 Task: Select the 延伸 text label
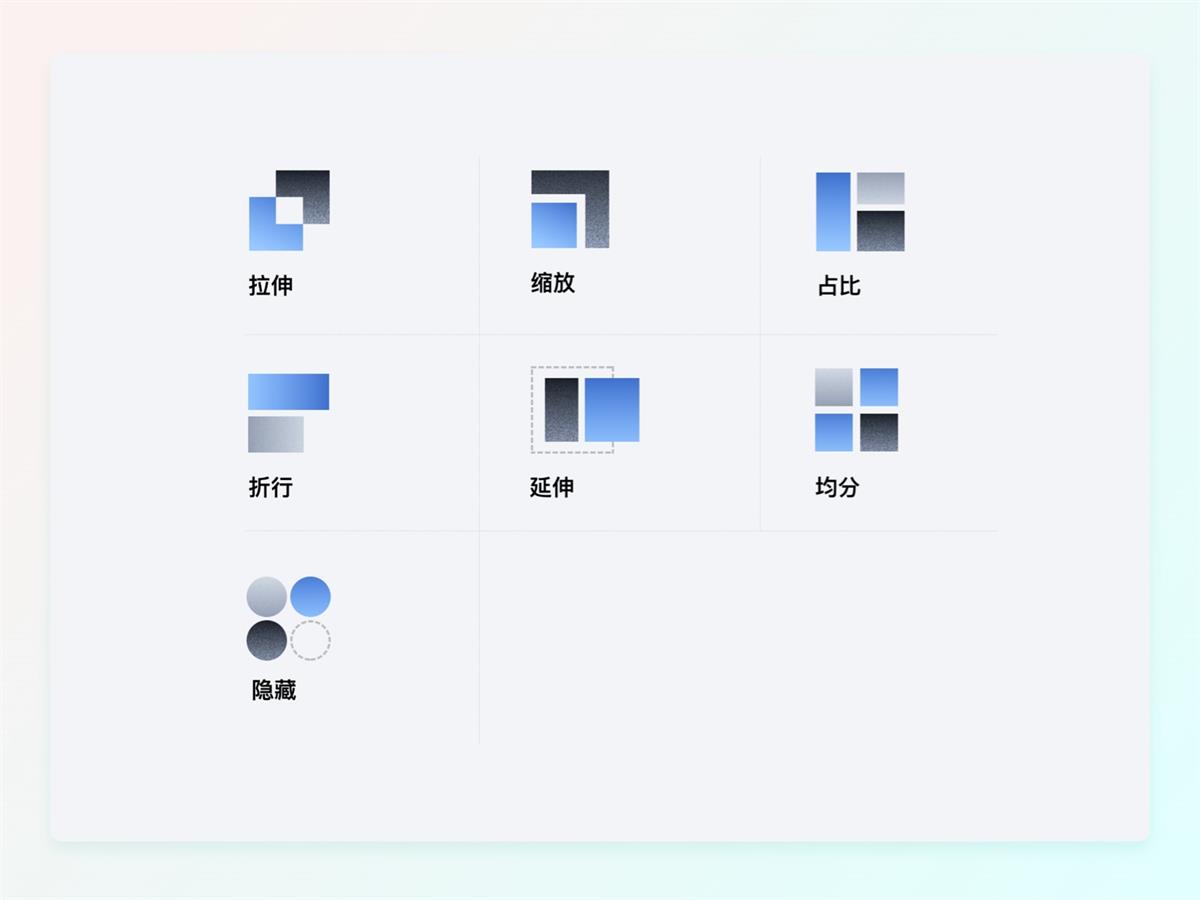click(x=552, y=487)
